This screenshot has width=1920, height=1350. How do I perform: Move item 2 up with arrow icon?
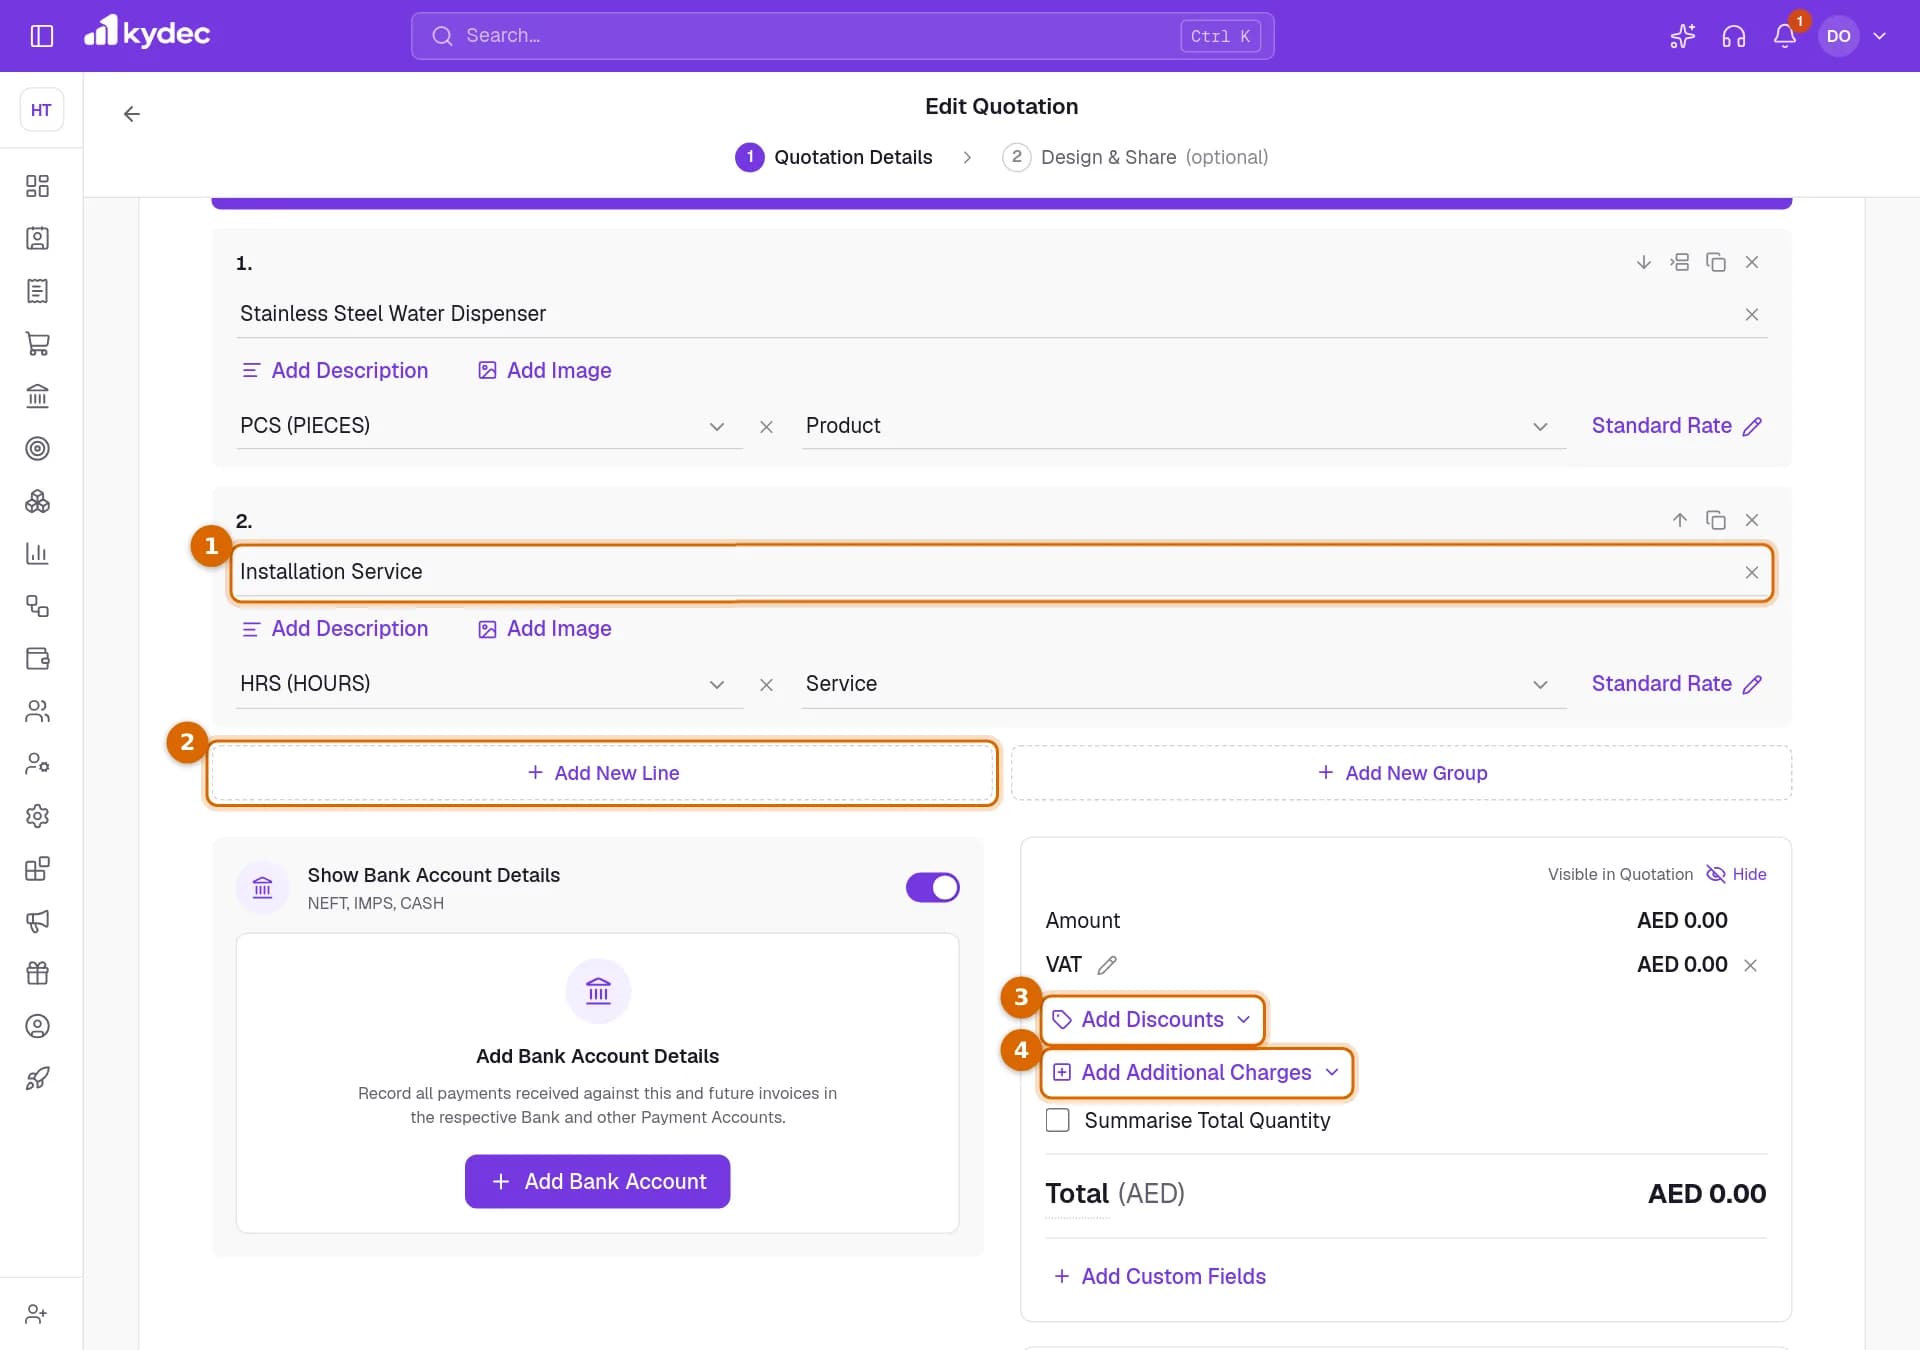point(1679,520)
